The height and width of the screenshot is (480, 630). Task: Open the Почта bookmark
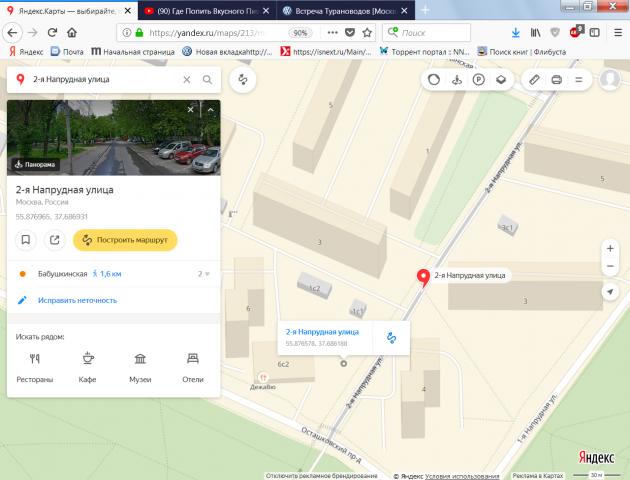(x=67, y=52)
